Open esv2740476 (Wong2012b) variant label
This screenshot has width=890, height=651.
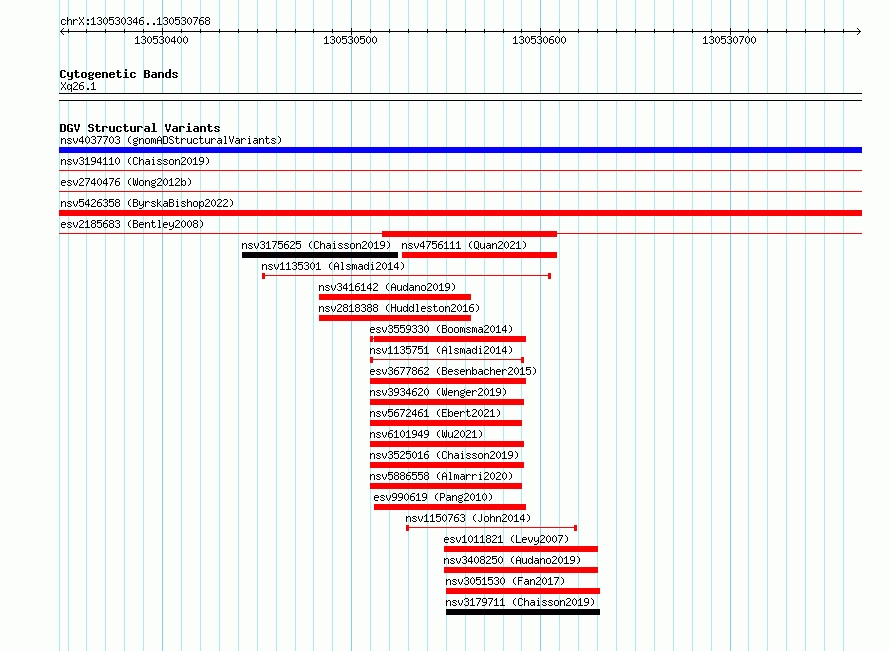[126, 182]
